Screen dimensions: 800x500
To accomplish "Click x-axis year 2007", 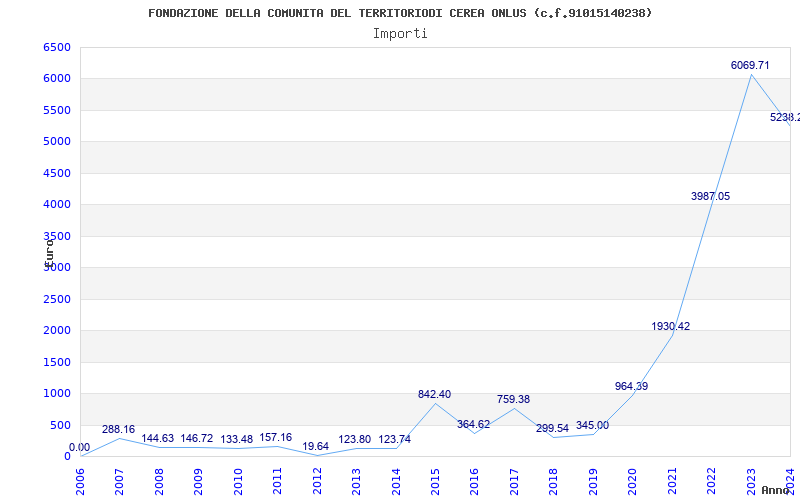I will click(x=119, y=482).
